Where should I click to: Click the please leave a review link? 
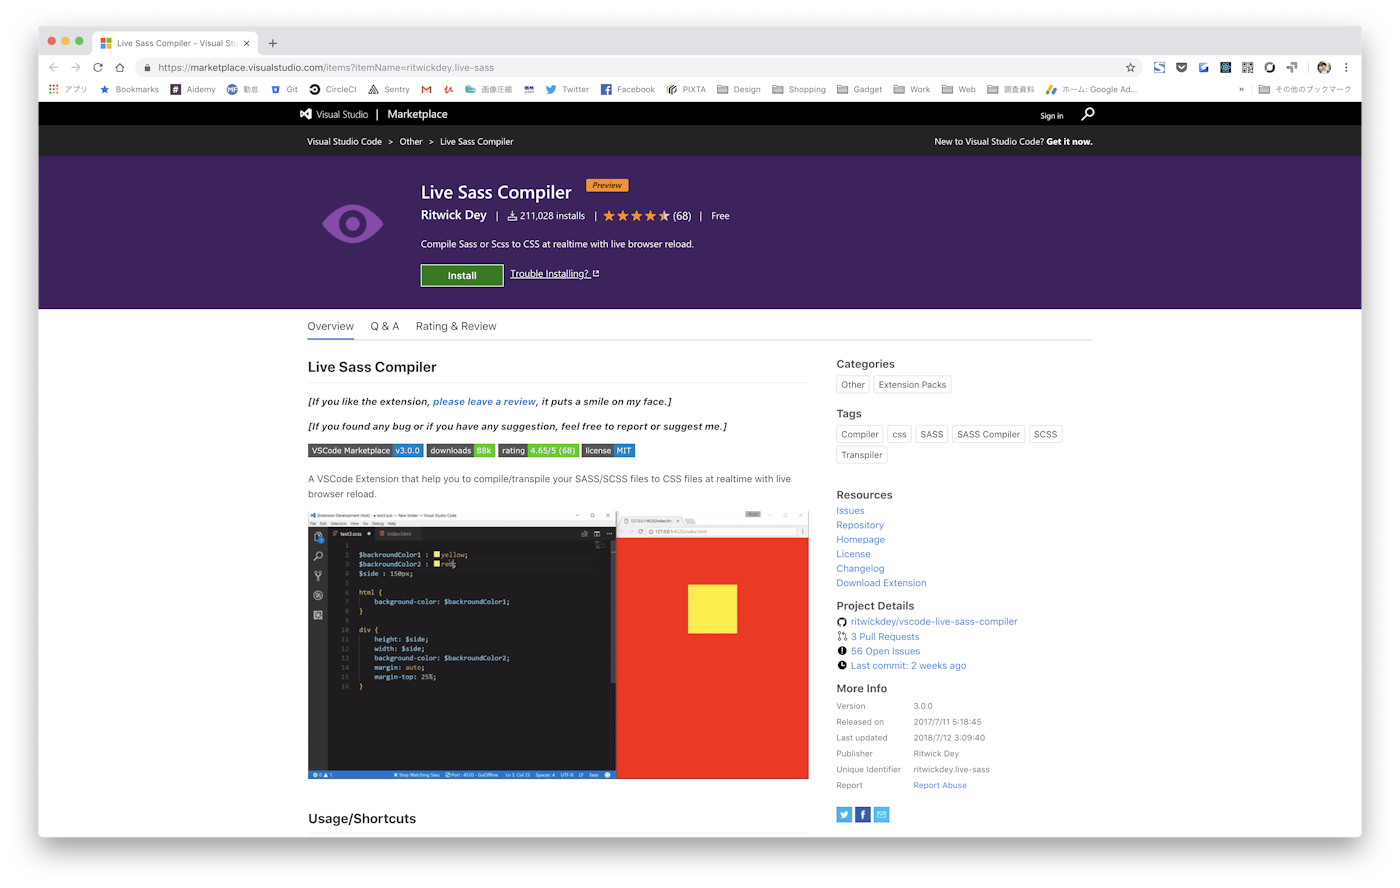[484, 402]
